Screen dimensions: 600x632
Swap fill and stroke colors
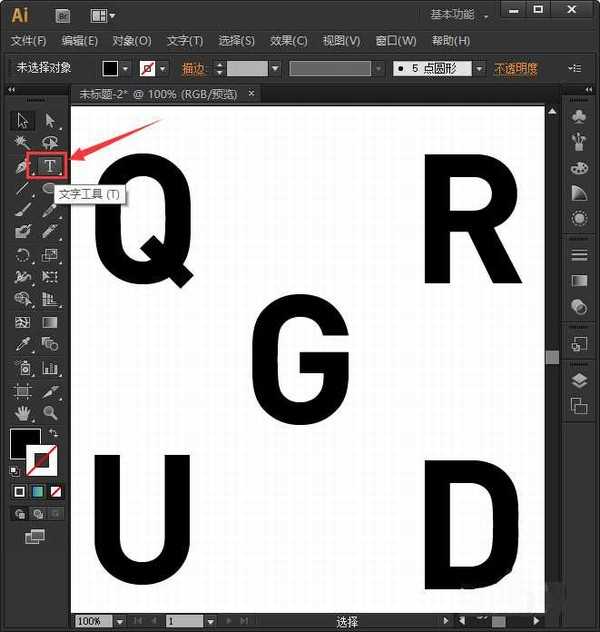point(53,434)
